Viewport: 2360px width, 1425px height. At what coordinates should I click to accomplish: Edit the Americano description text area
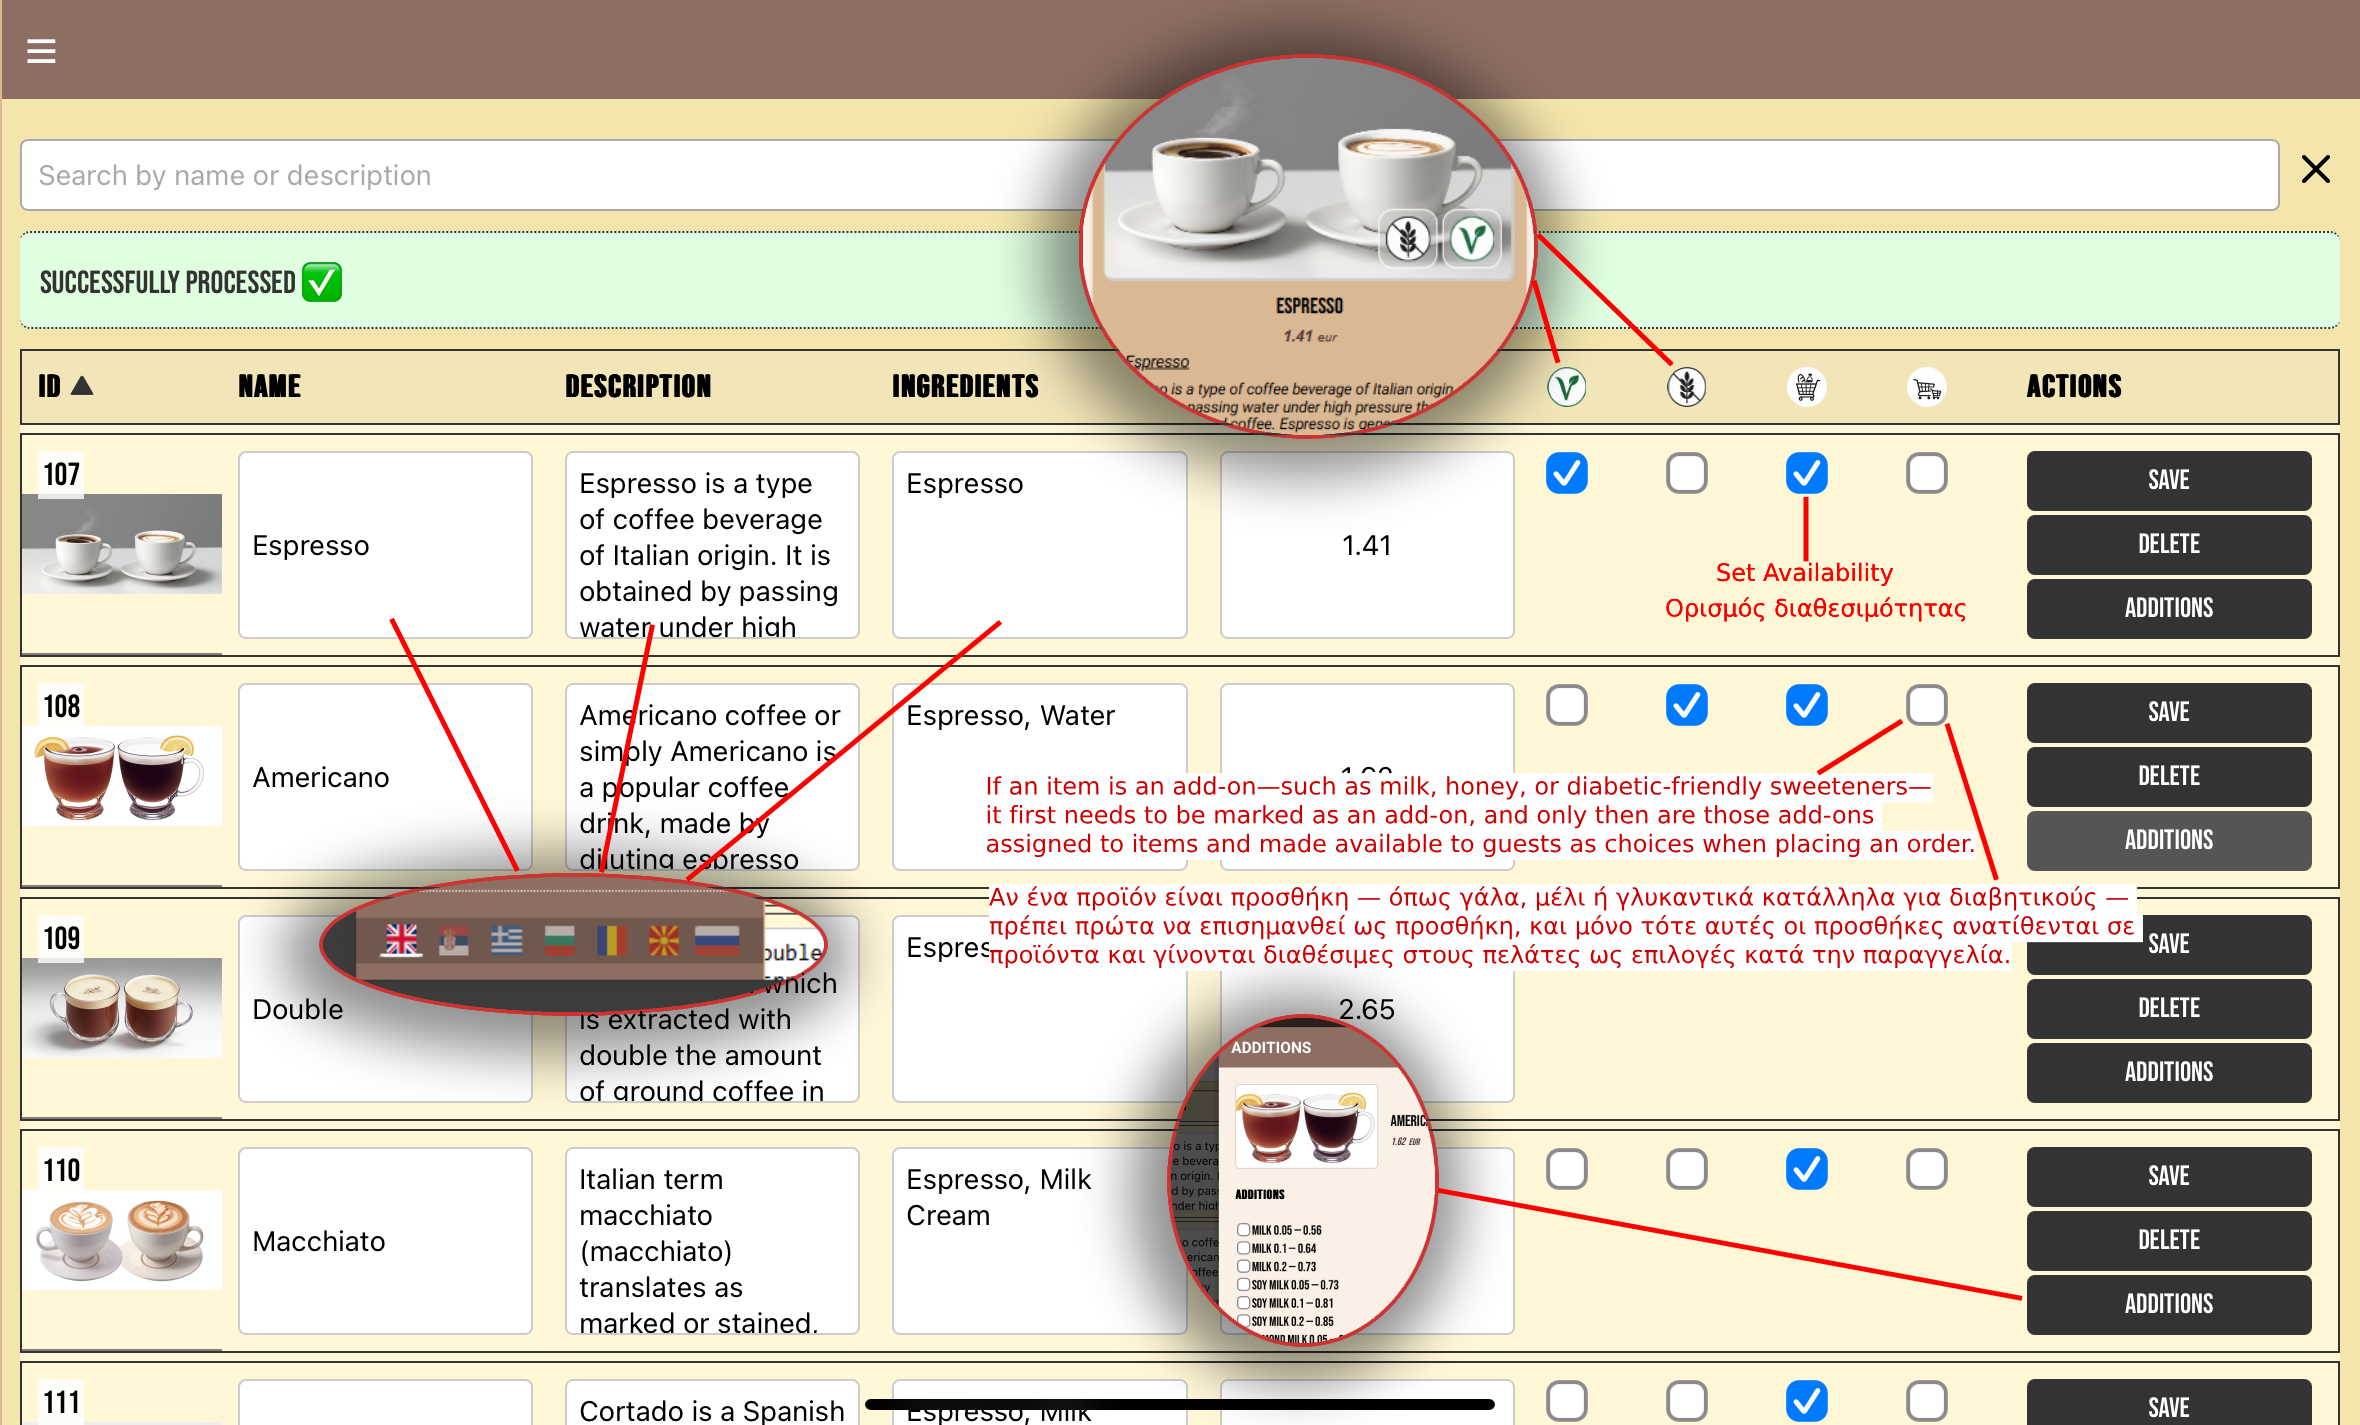click(712, 777)
